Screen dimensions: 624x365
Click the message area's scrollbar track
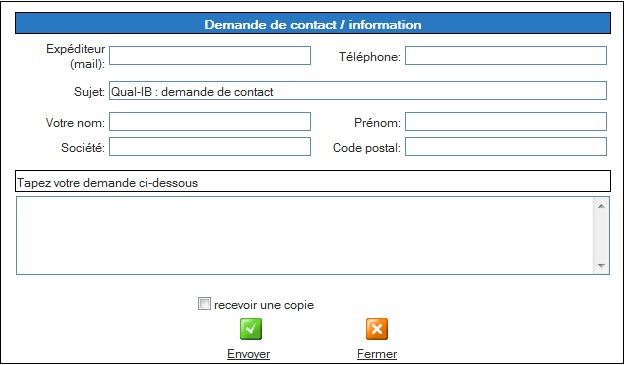[x=601, y=236]
